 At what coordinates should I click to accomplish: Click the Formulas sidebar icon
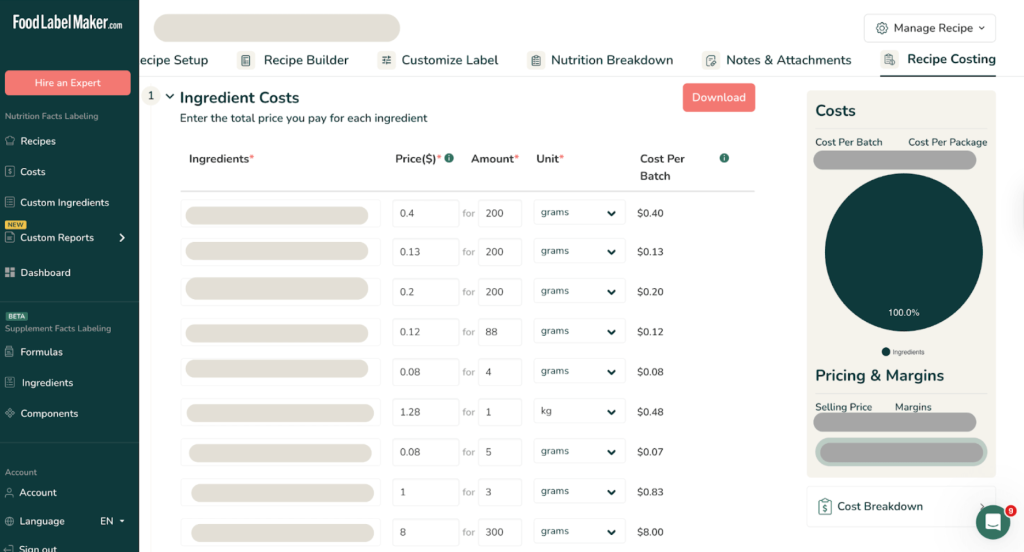click(x=10, y=352)
